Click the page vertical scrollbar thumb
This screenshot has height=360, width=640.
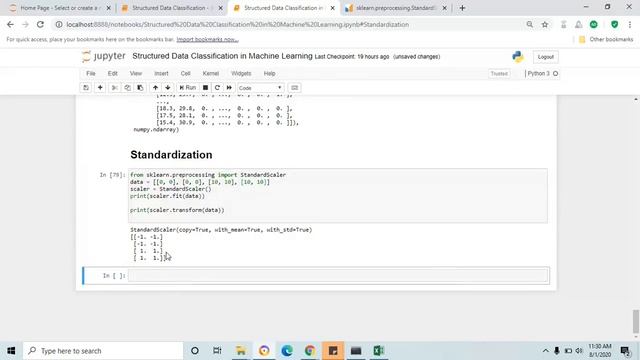(x=636, y=321)
